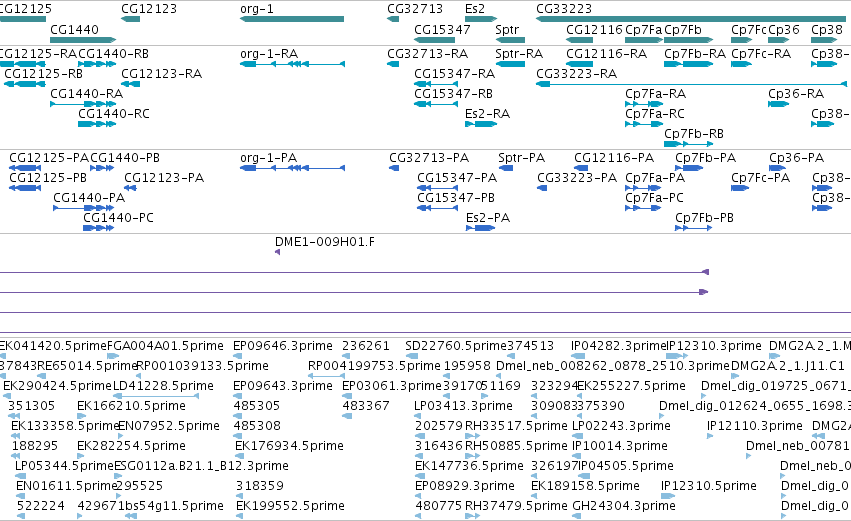The height and width of the screenshot is (521, 851).
Task: Click the CG32713-PA protein label
Action: coord(429,158)
